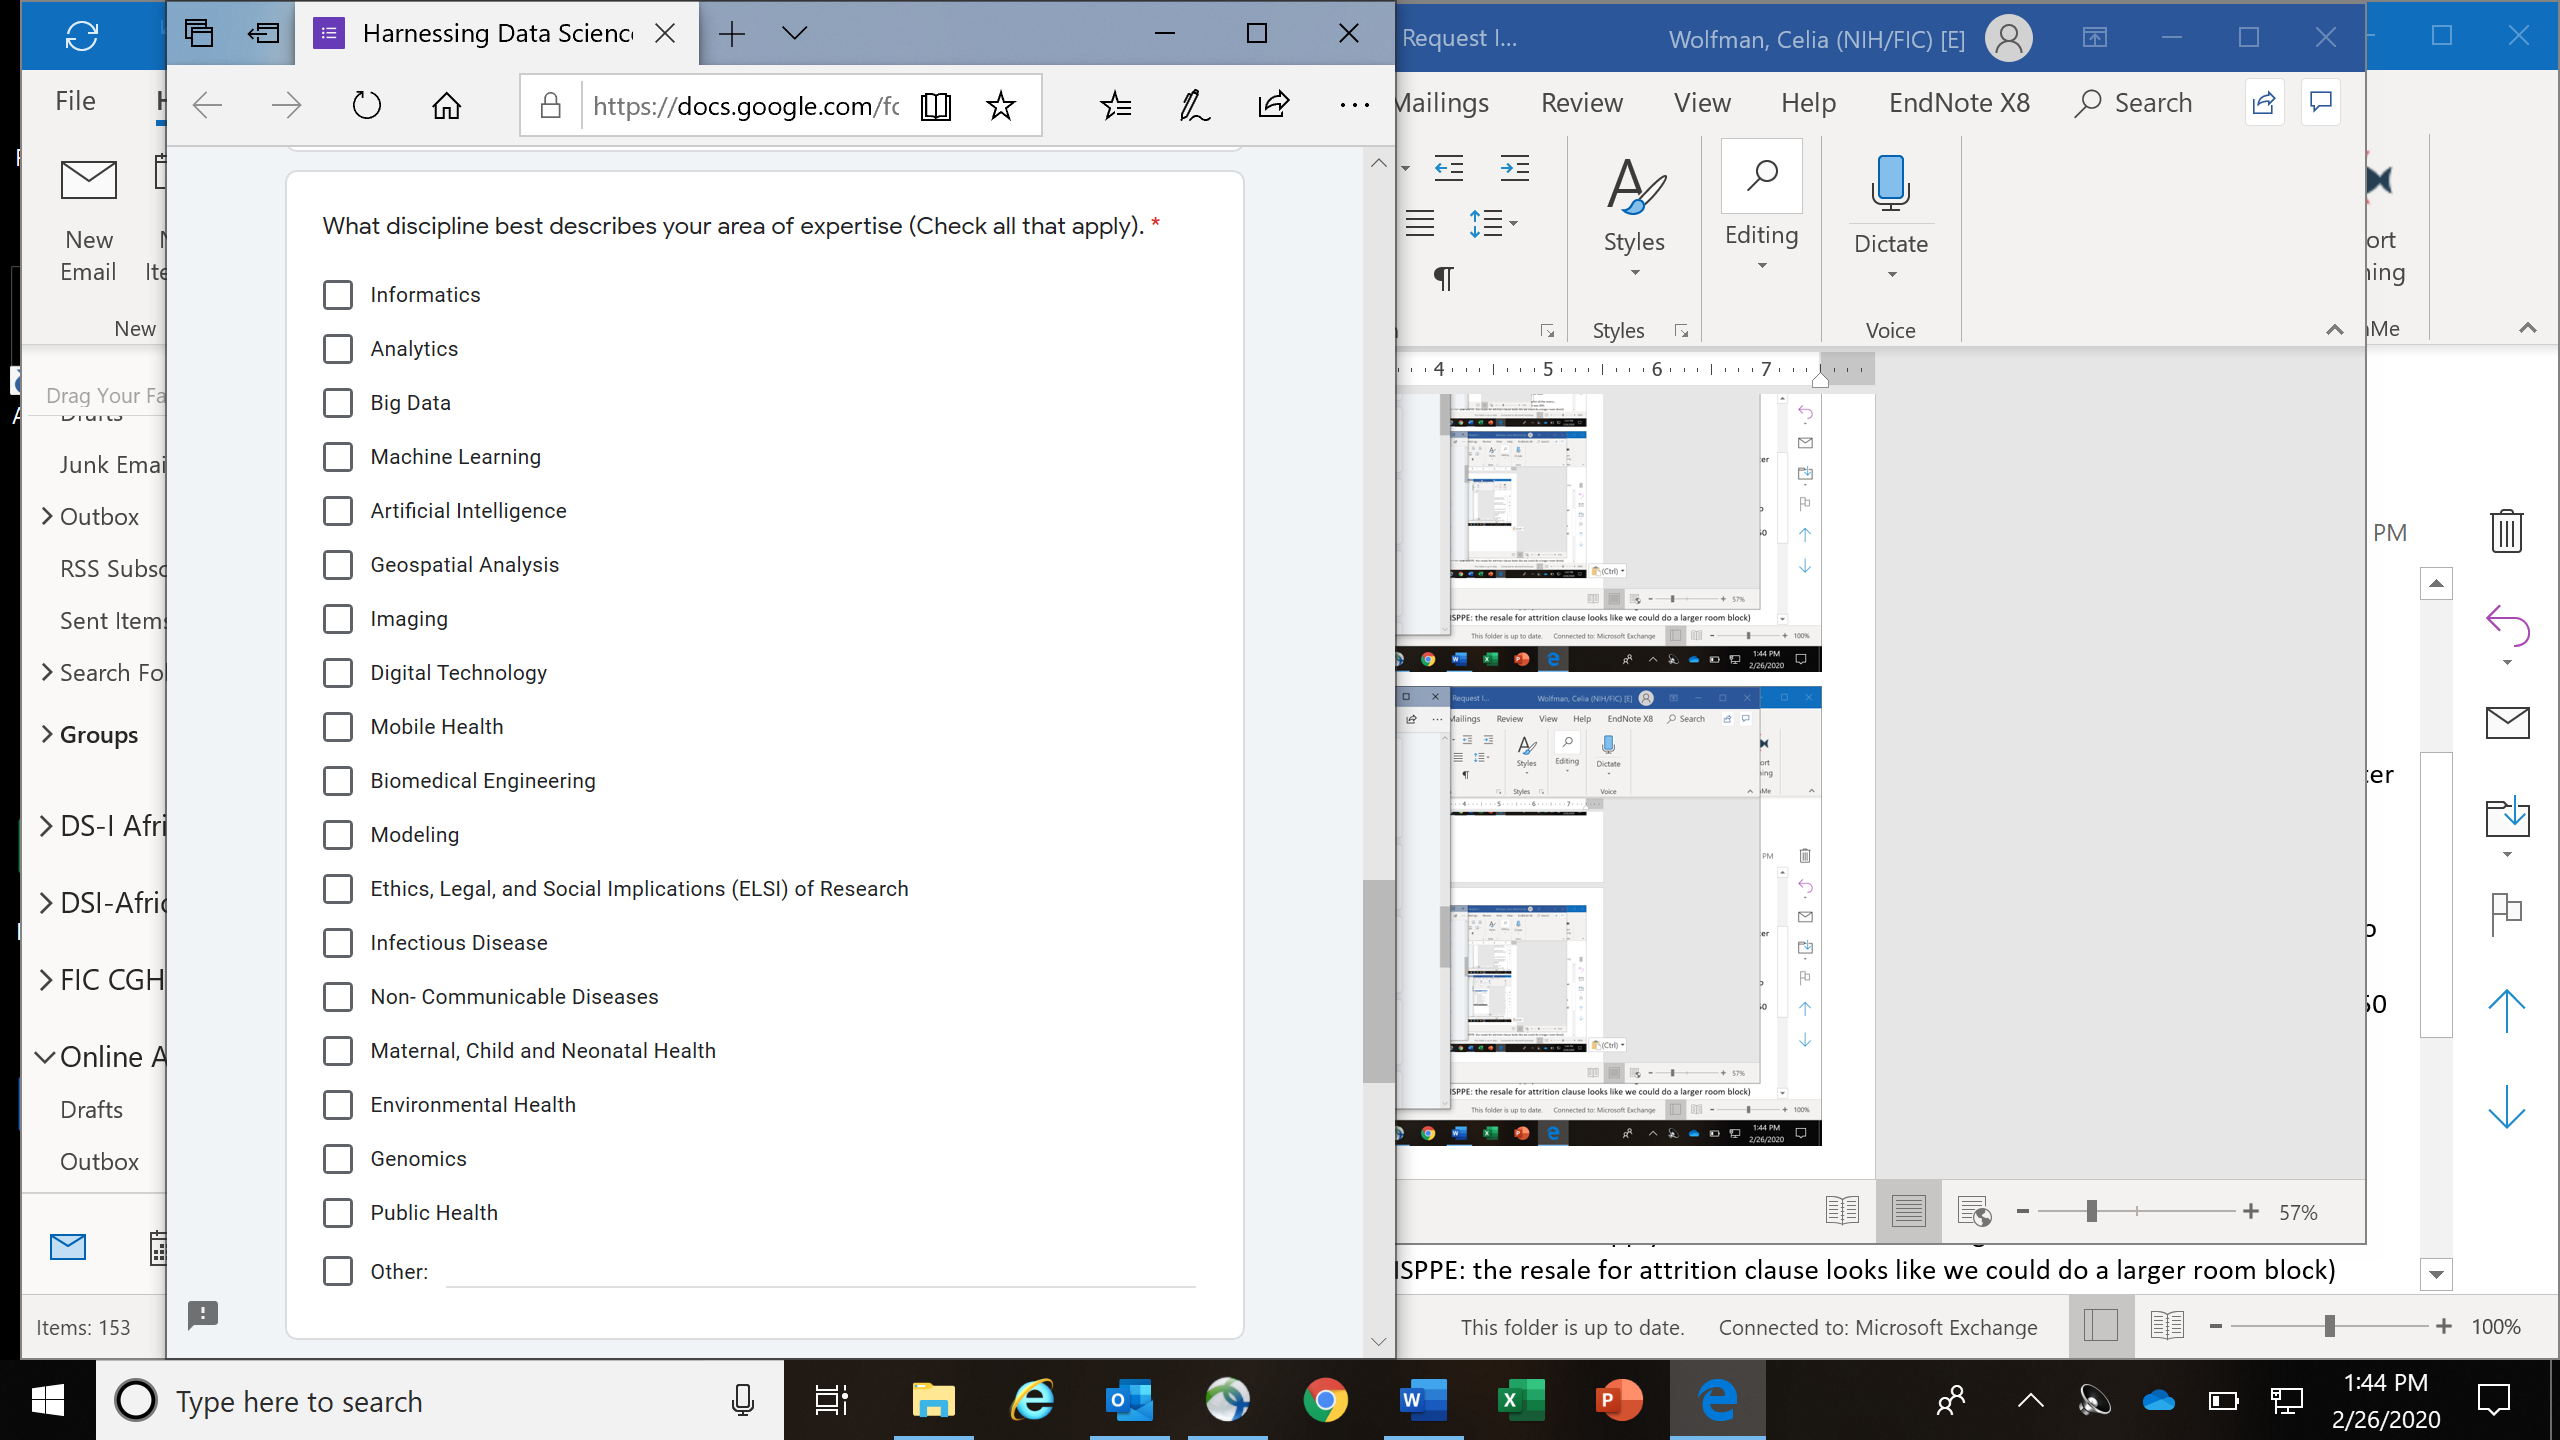Click the Edge home icon
The image size is (2560, 1440).
[446, 105]
